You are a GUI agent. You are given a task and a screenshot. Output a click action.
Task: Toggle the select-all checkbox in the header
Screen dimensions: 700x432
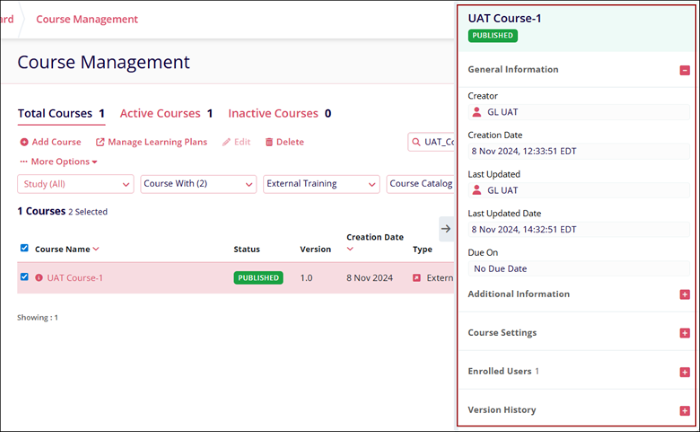pos(24,248)
